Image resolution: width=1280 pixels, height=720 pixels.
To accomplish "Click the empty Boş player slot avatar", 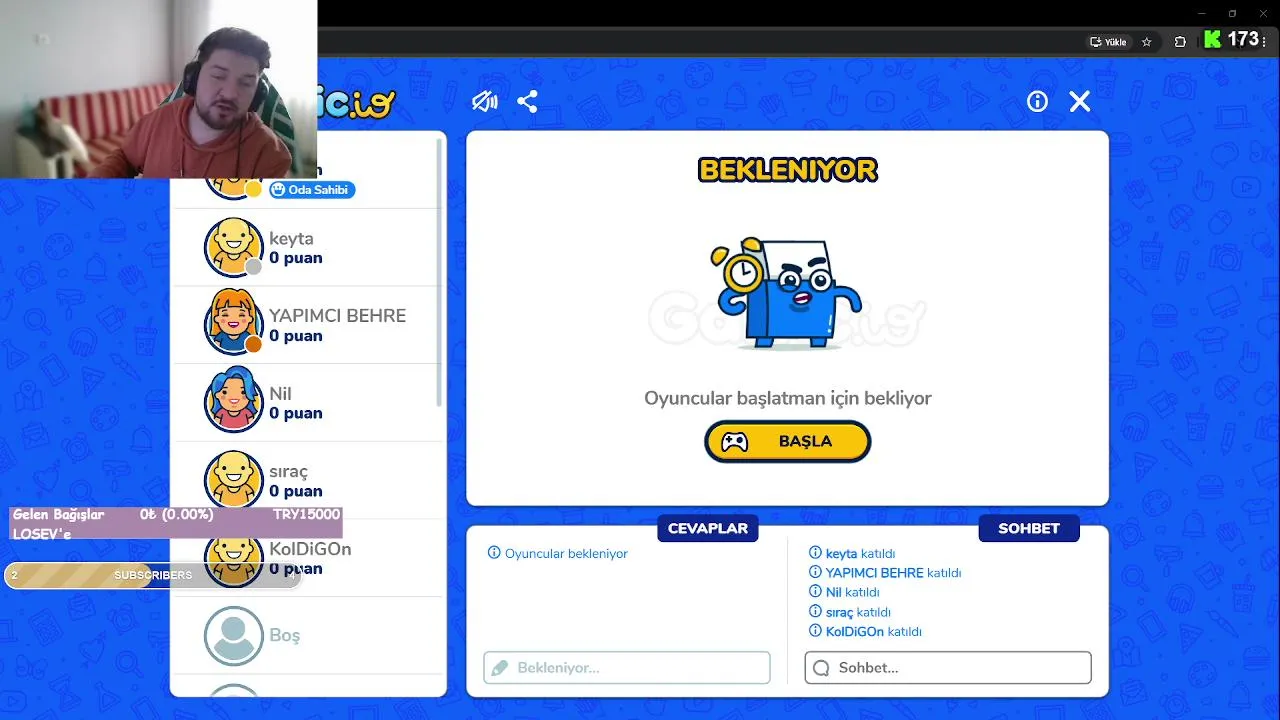I will click(234, 636).
